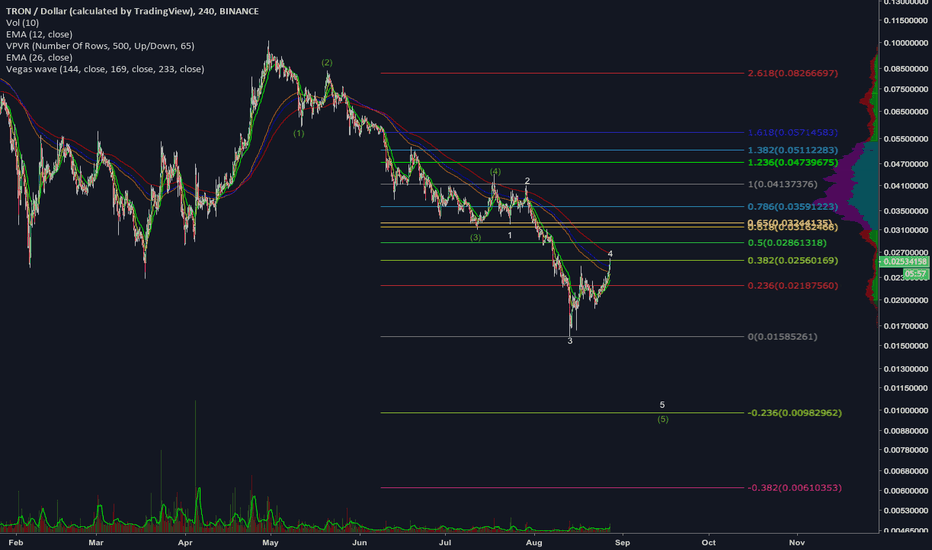This screenshot has height=550, width=932.
Task: Click the Jul label on time axis
Action: pyautogui.click(x=445, y=542)
